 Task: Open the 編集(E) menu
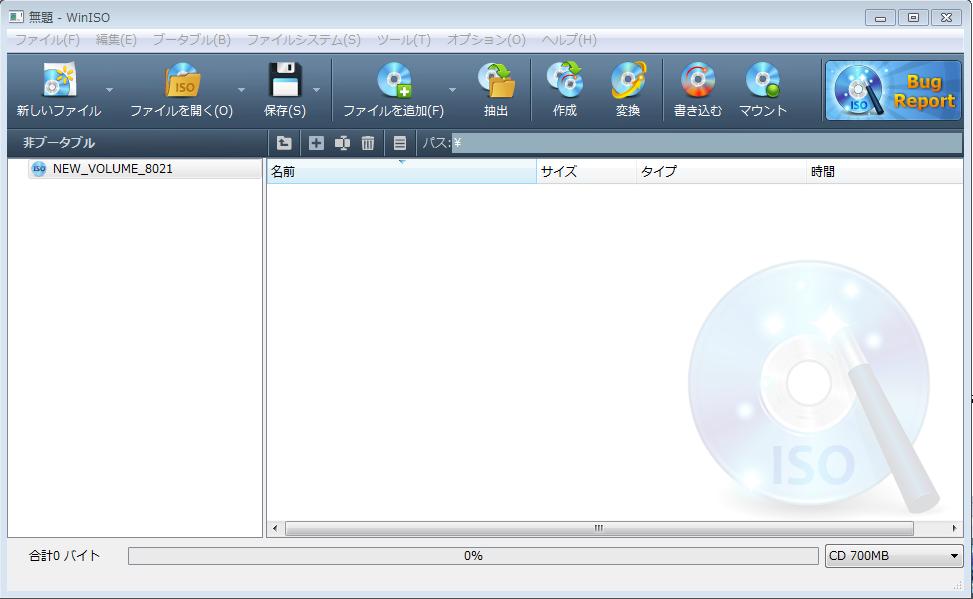[116, 40]
